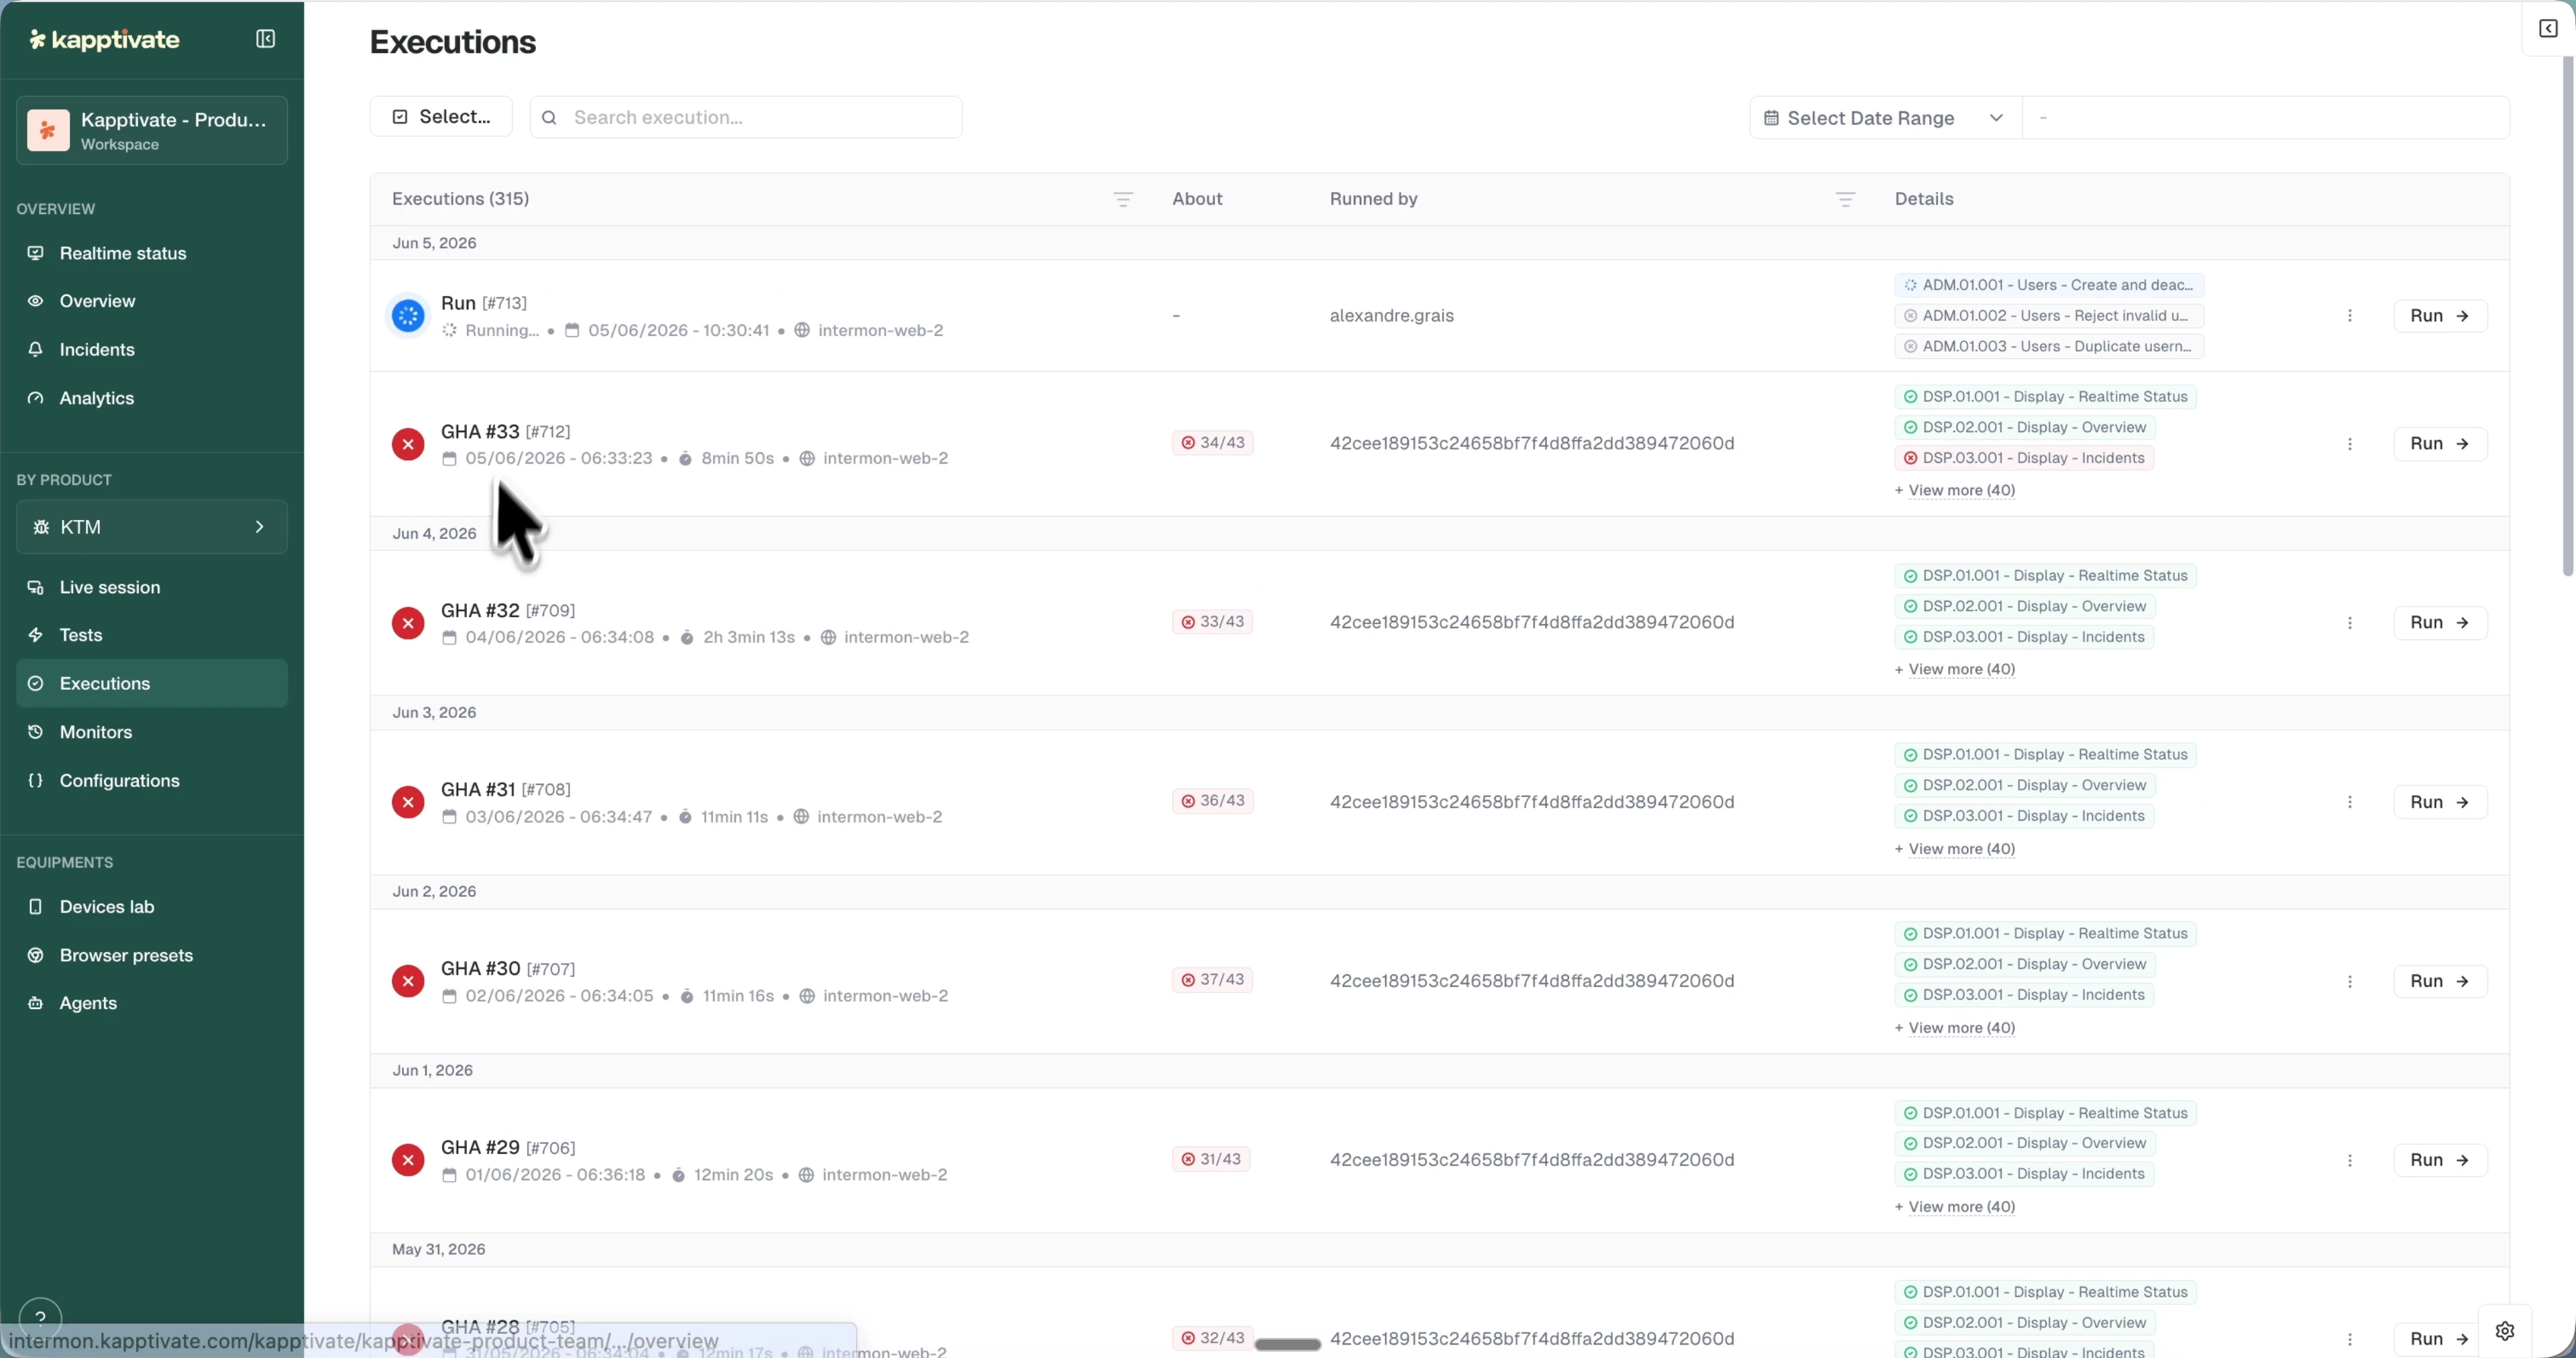Focus the Search execution field
The height and width of the screenshot is (1358, 2576).
(x=746, y=118)
